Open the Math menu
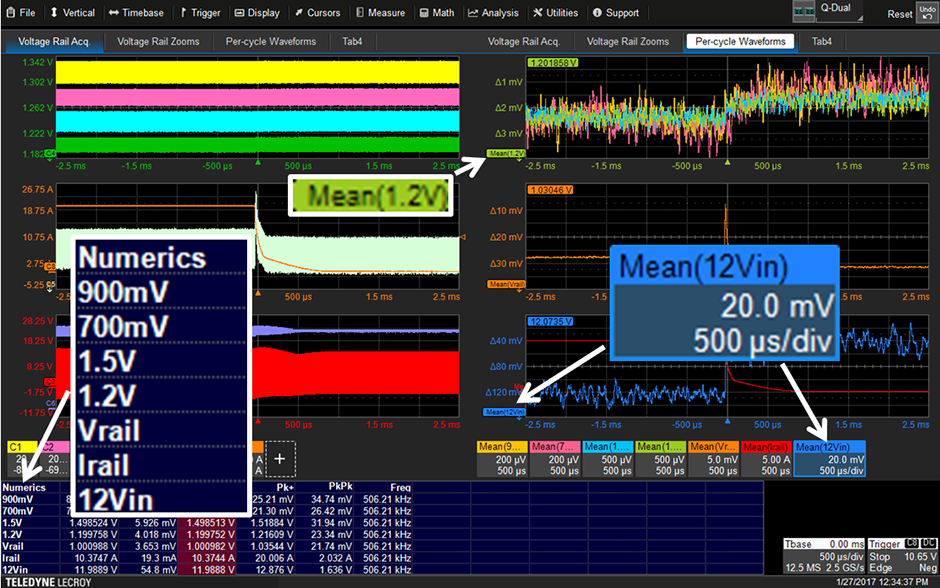Image resolution: width=940 pixels, height=588 pixels. pyautogui.click(x=437, y=13)
